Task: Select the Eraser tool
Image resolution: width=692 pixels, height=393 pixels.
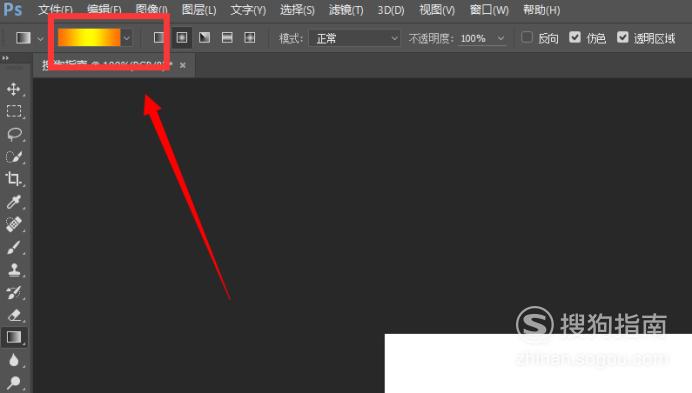Action: (14, 315)
